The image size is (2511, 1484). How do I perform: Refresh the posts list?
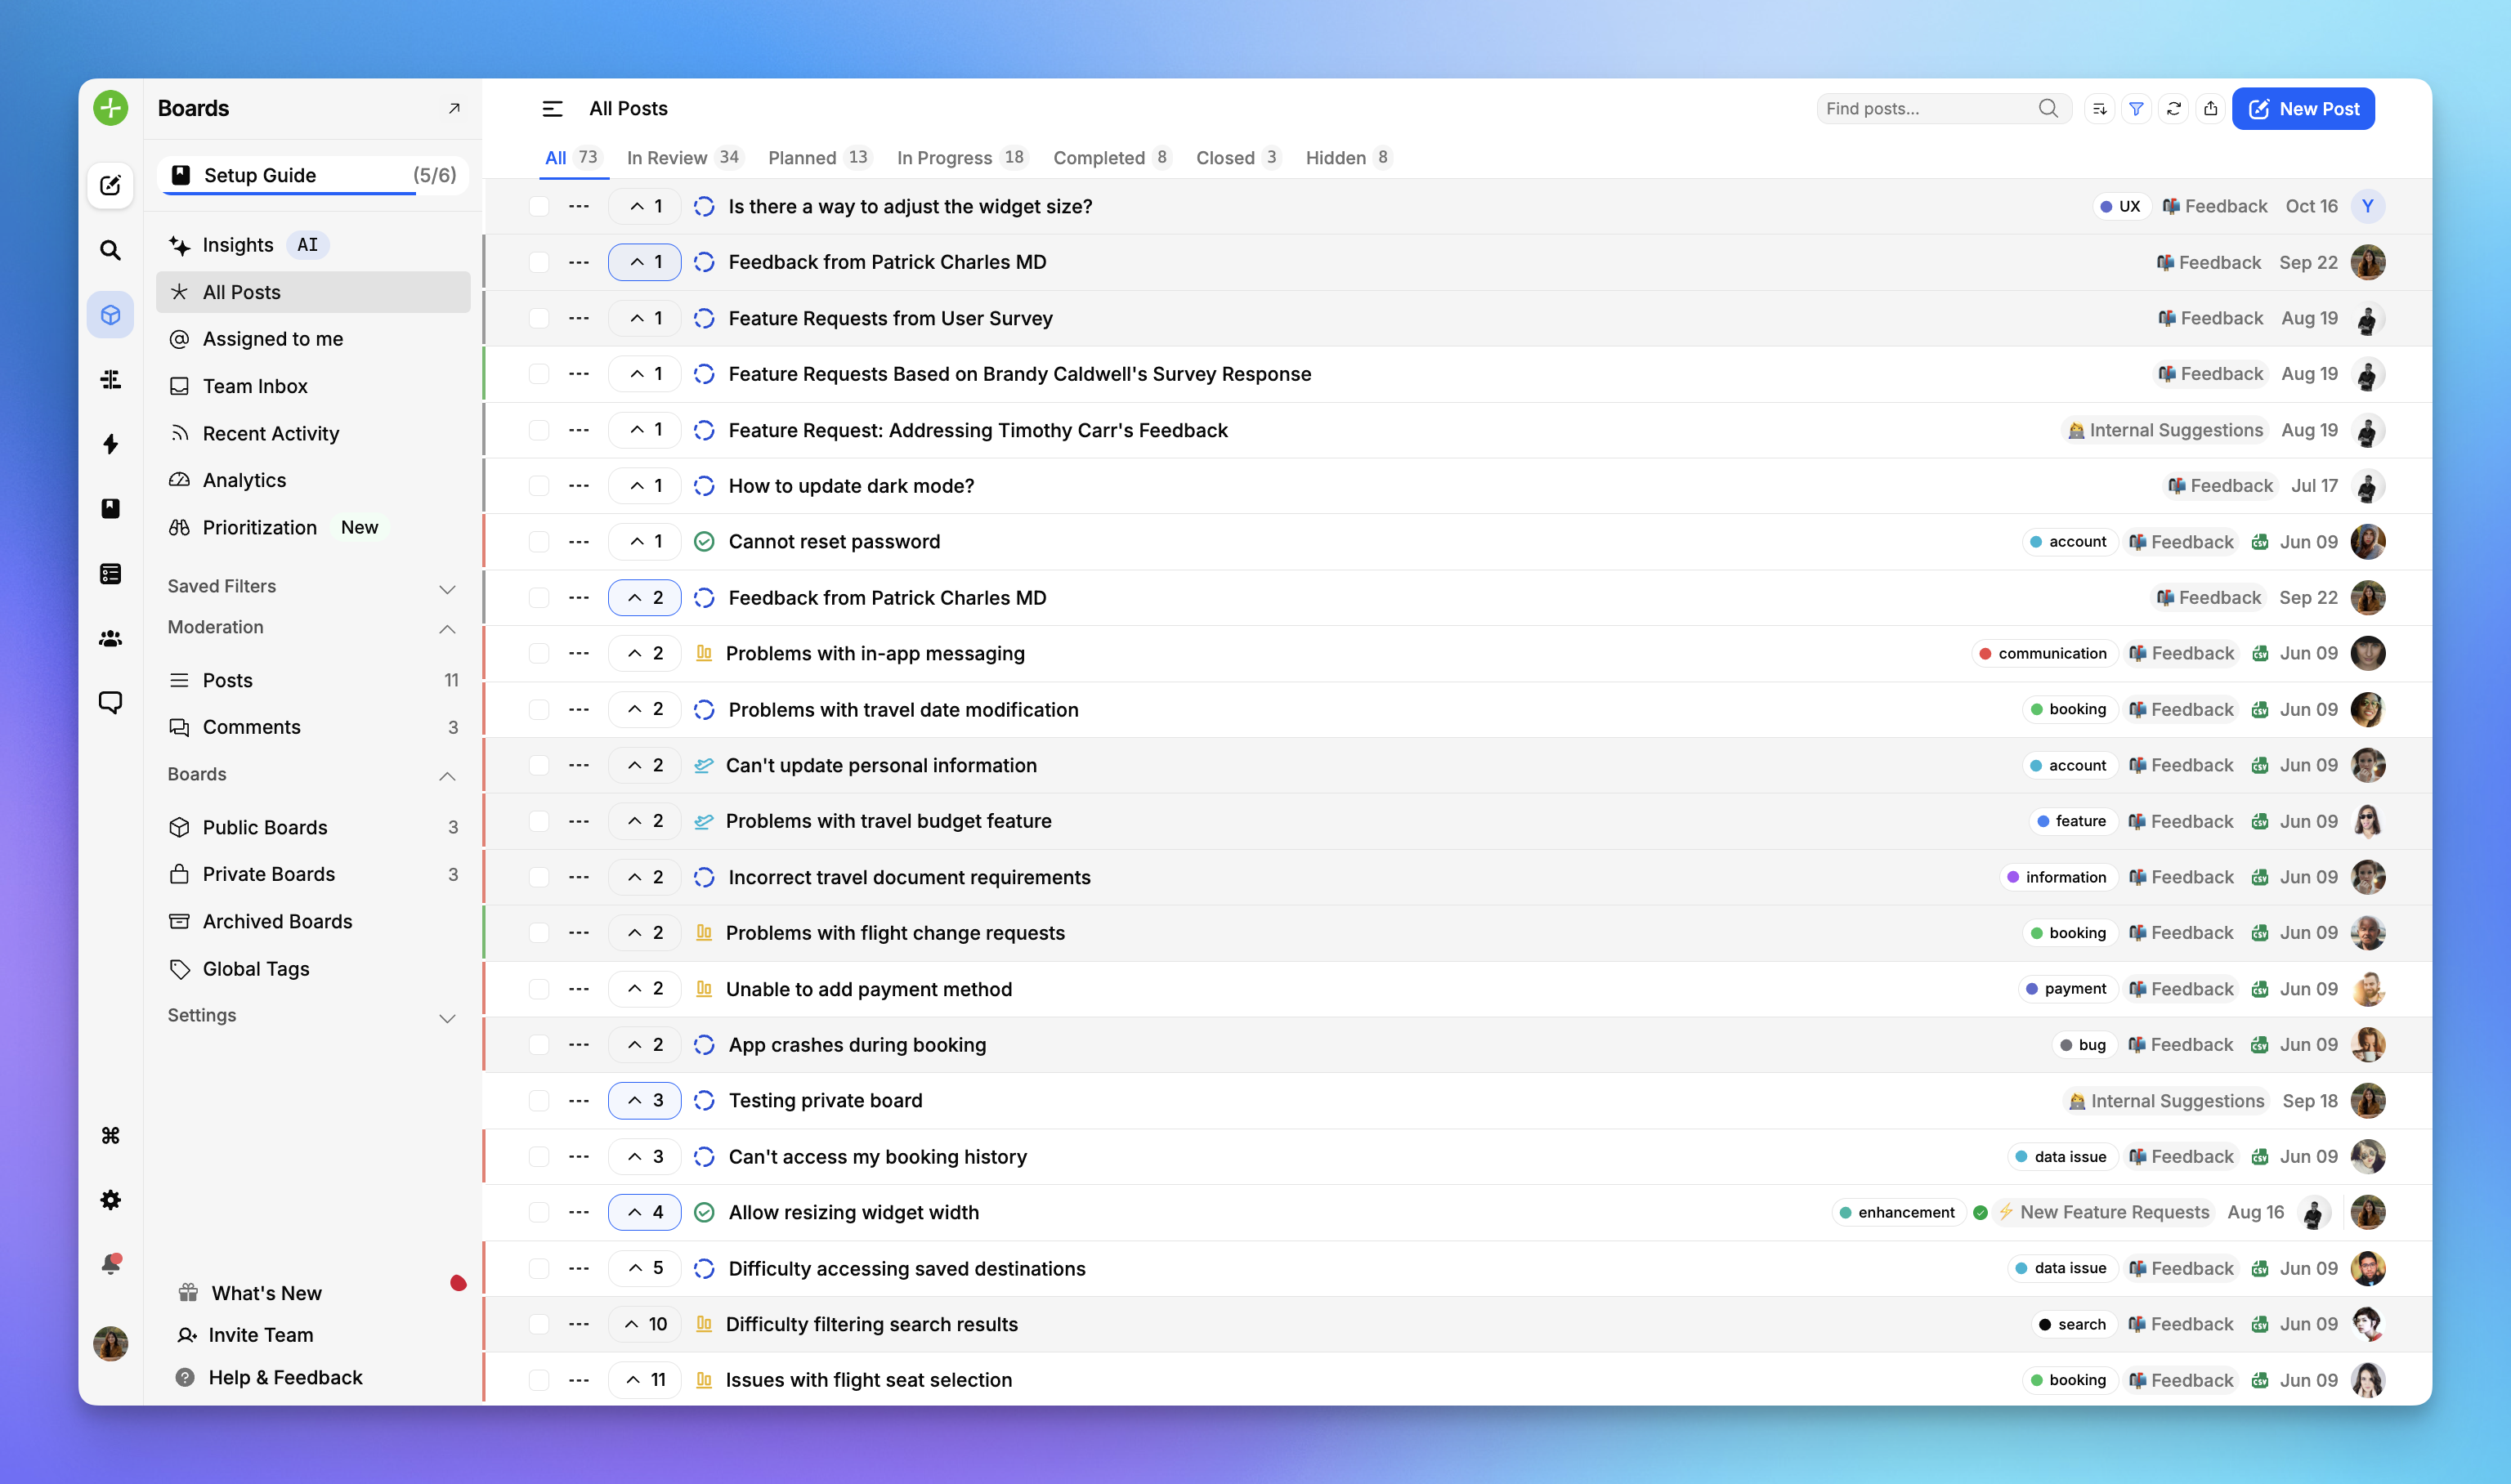(2174, 108)
